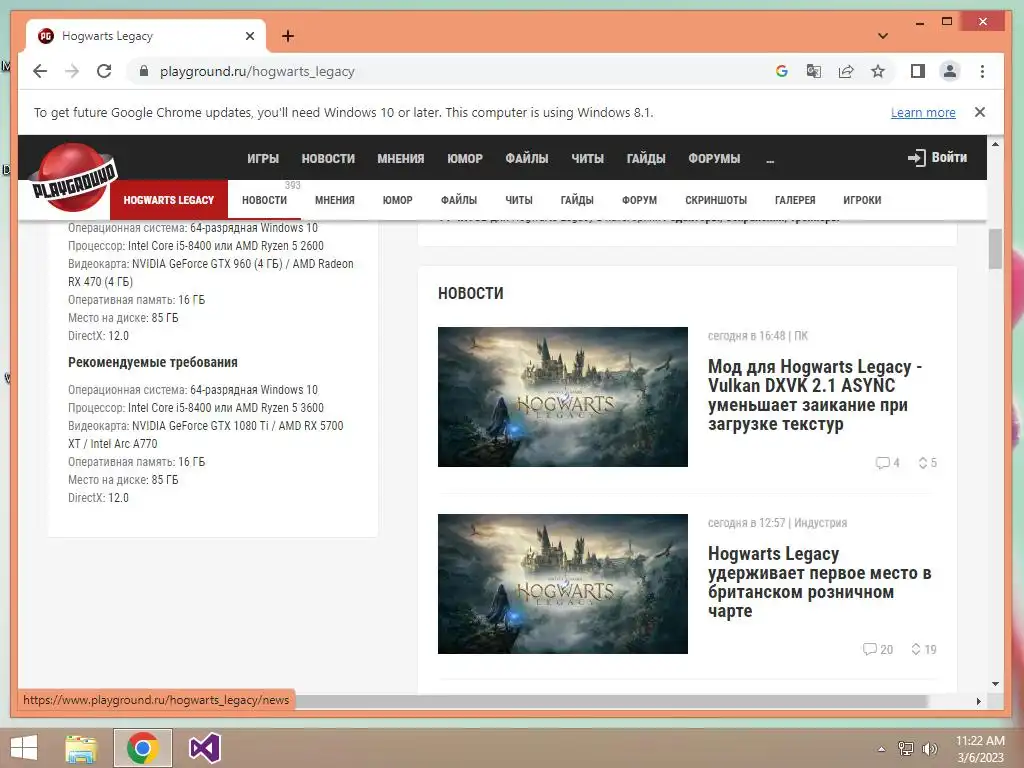Screen dimensions: 1024x768
Task: Open МНЕНИЯ in the top black menu
Action: coord(400,159)
